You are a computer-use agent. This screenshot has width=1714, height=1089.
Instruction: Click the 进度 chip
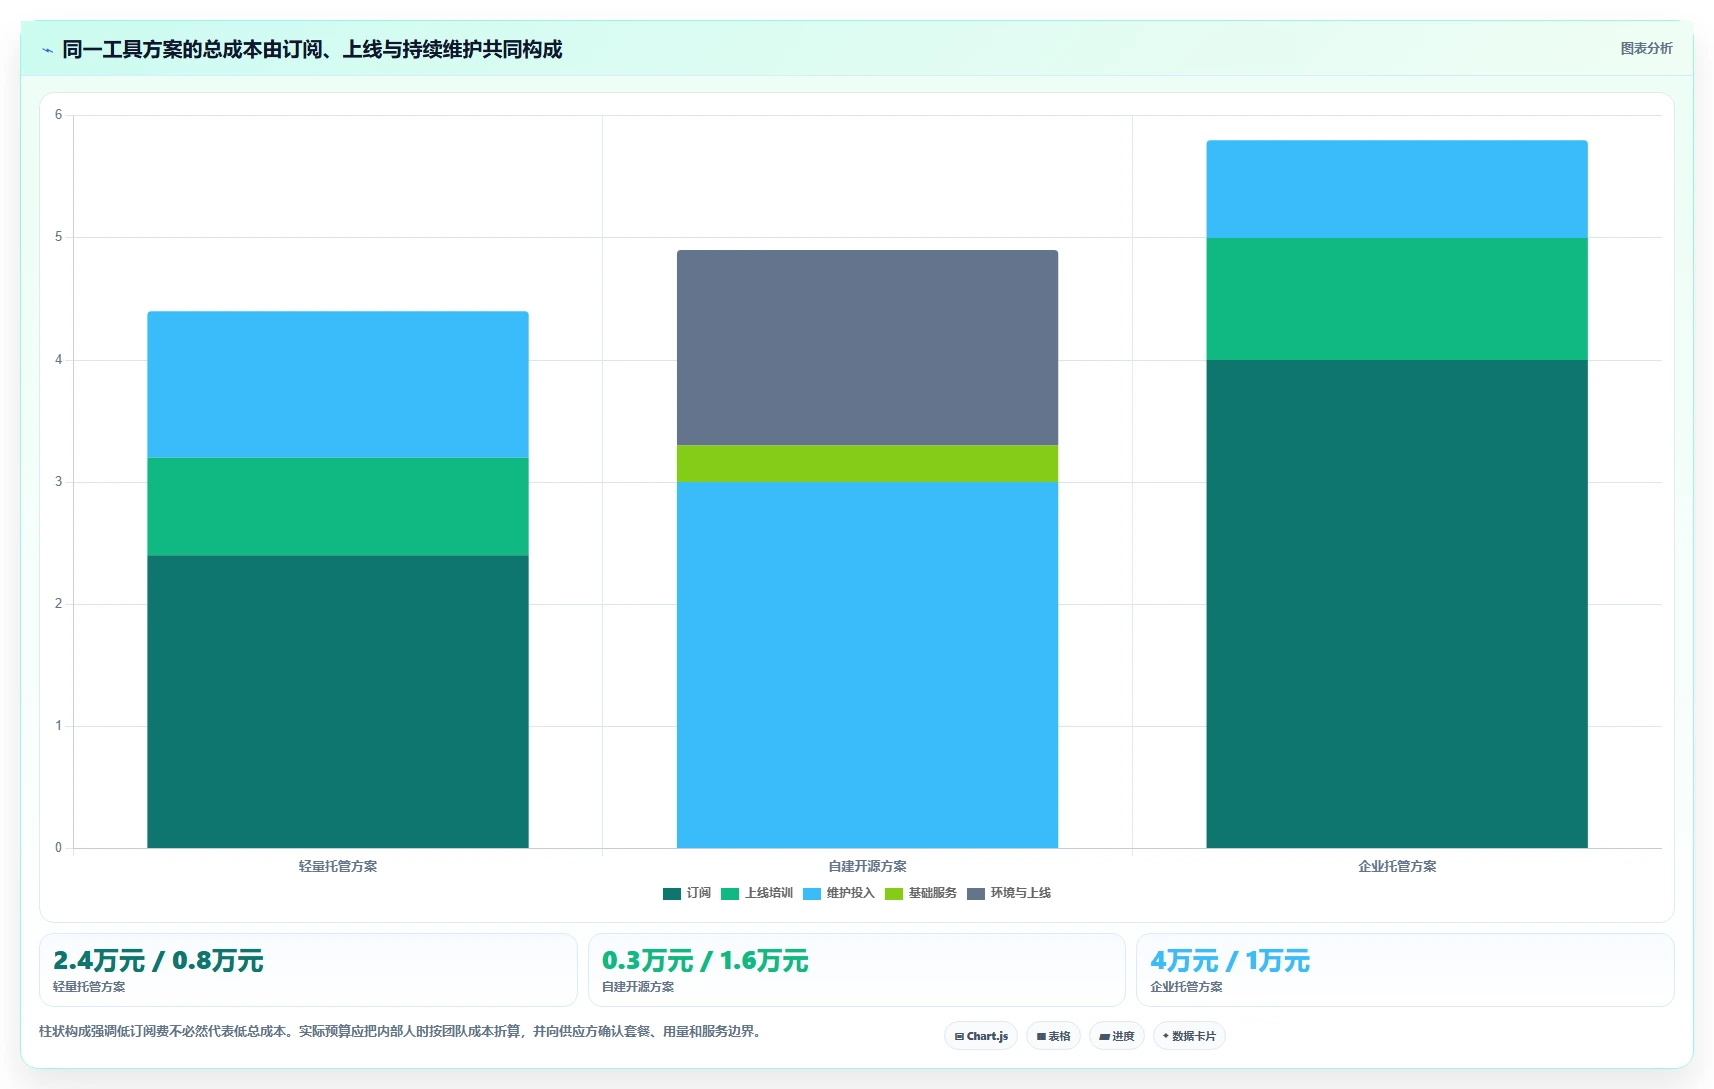pyautogui.click(x=1116, y=1036)
